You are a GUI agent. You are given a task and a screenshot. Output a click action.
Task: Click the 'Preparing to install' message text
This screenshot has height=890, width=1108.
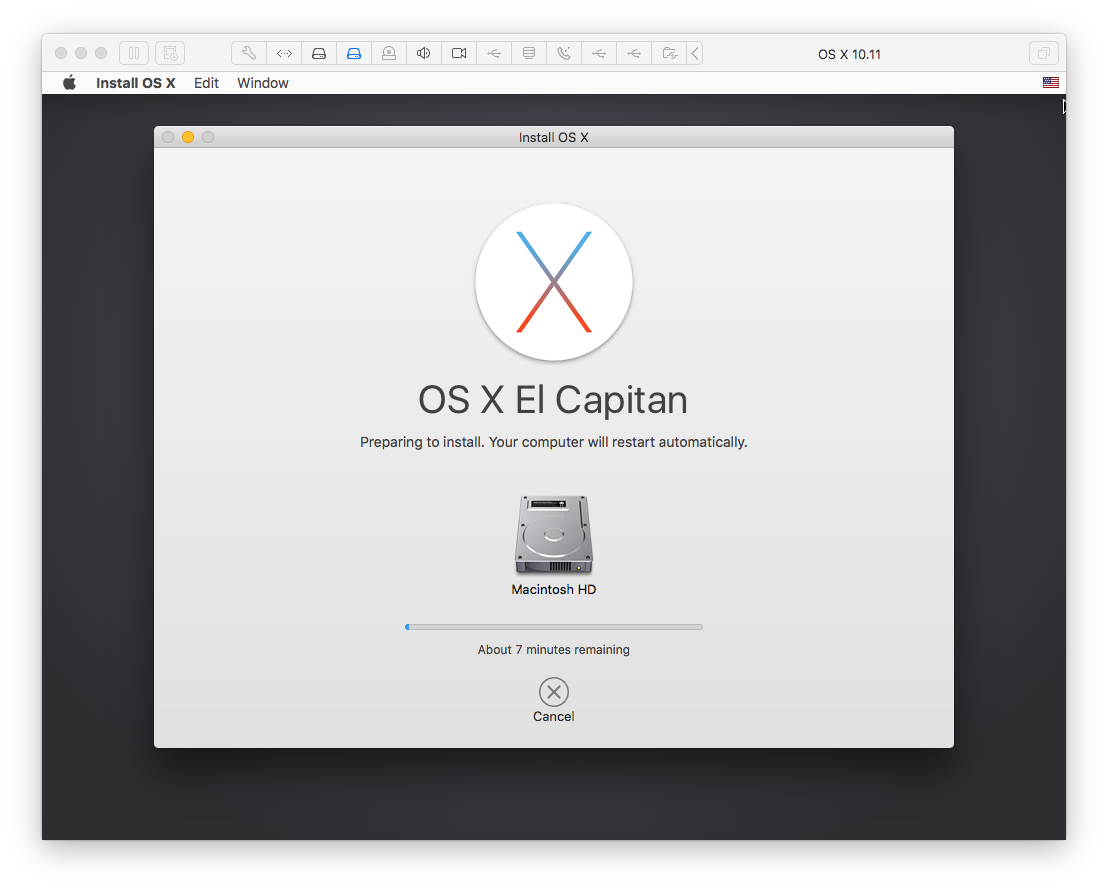[x=554, y=443]
